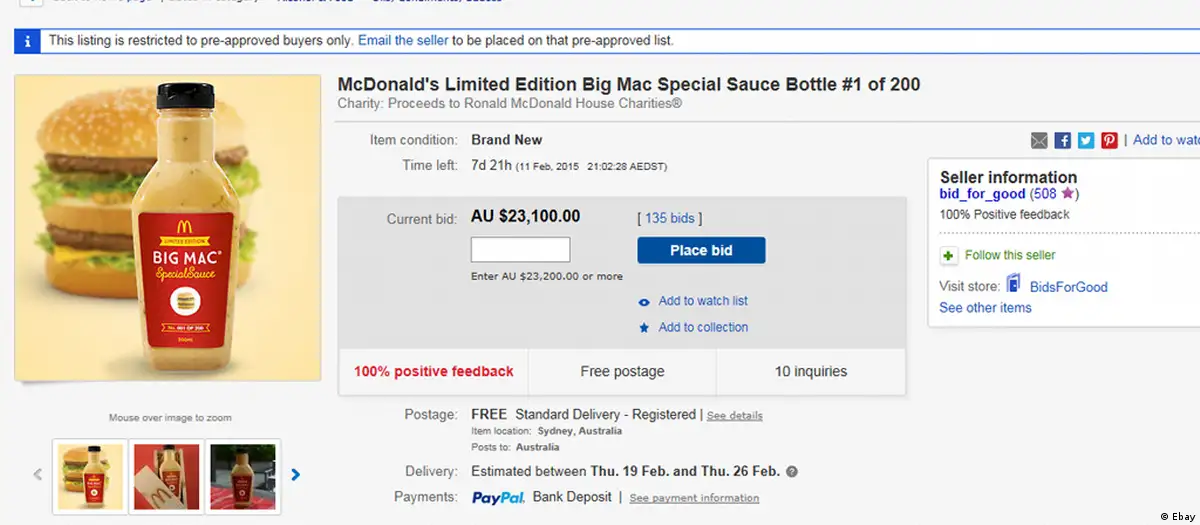Screen dimensions: 1200x525
Task: Show previous thumbnails with left arrow
Action: click(x=38, y=475)
